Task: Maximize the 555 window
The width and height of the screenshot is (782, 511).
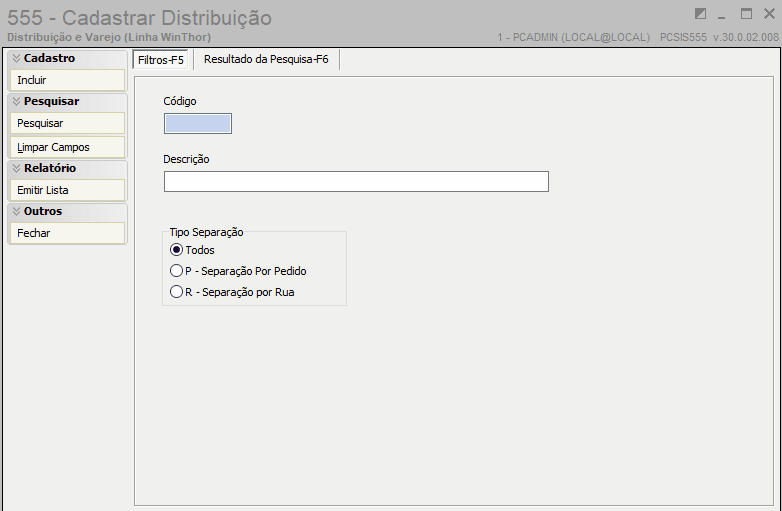Action: click(x=746, y=14)
